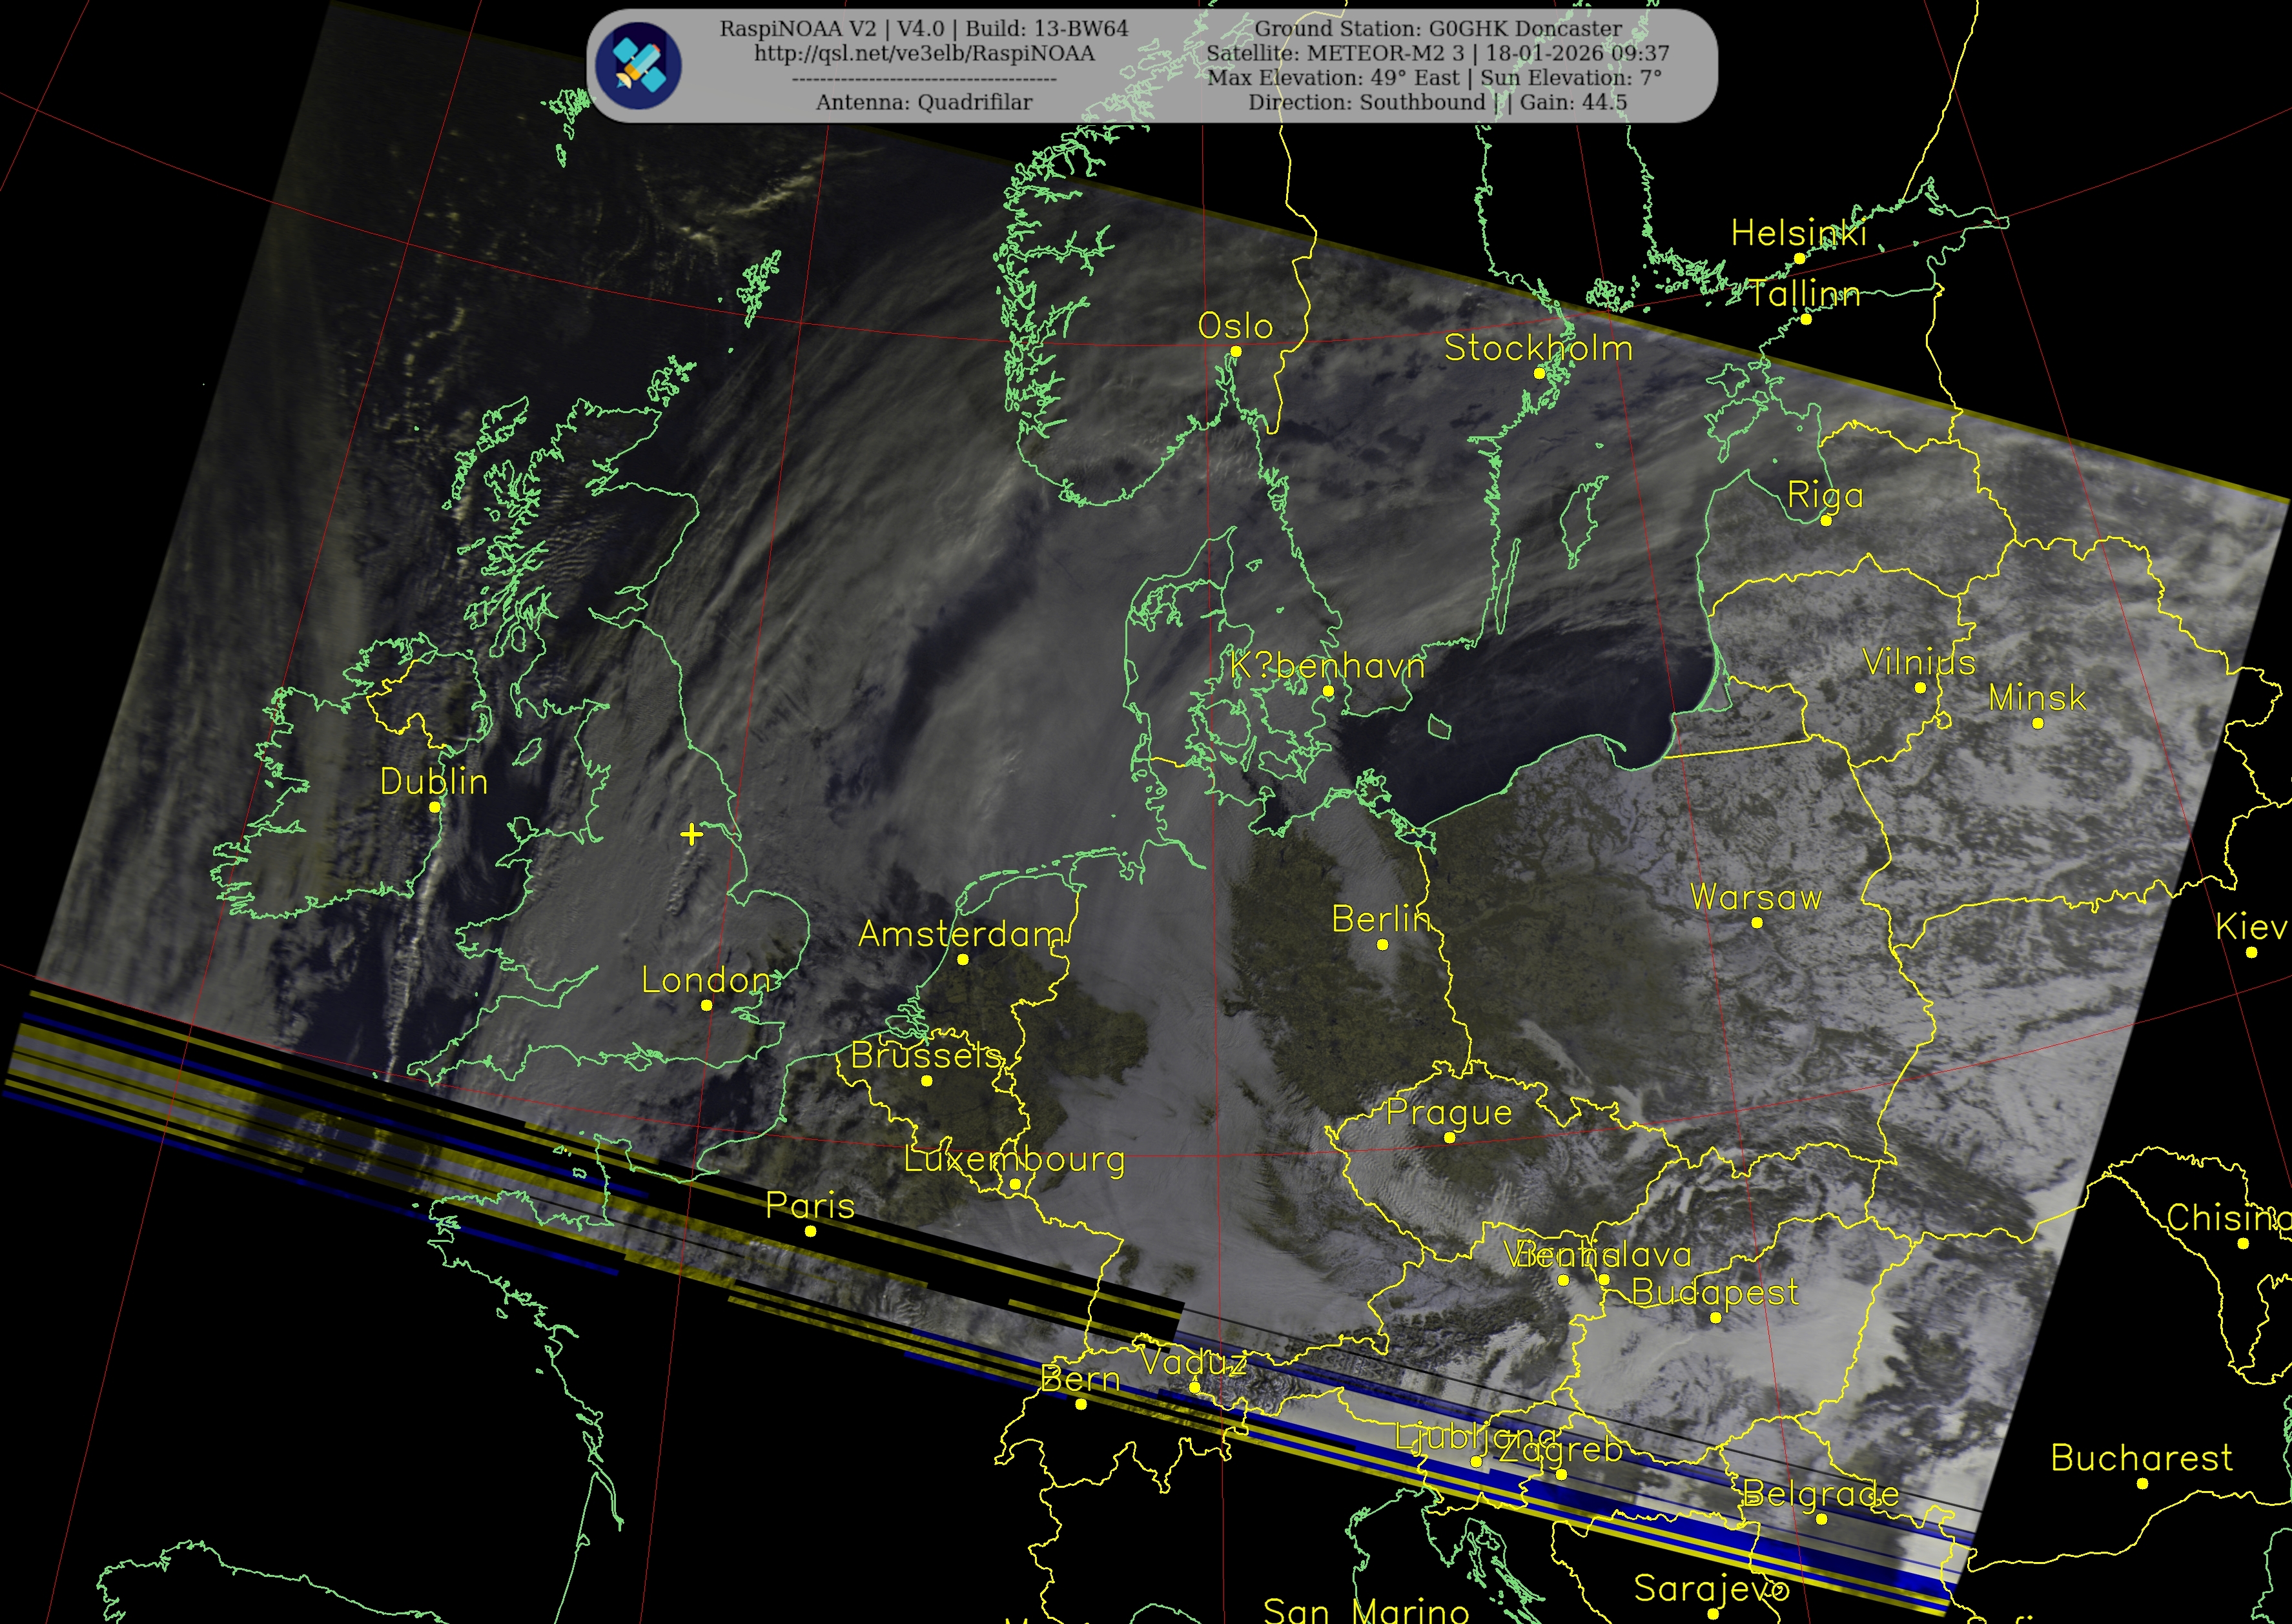
Task: Click the Dublin city marker dot
Action: point(434,806)
